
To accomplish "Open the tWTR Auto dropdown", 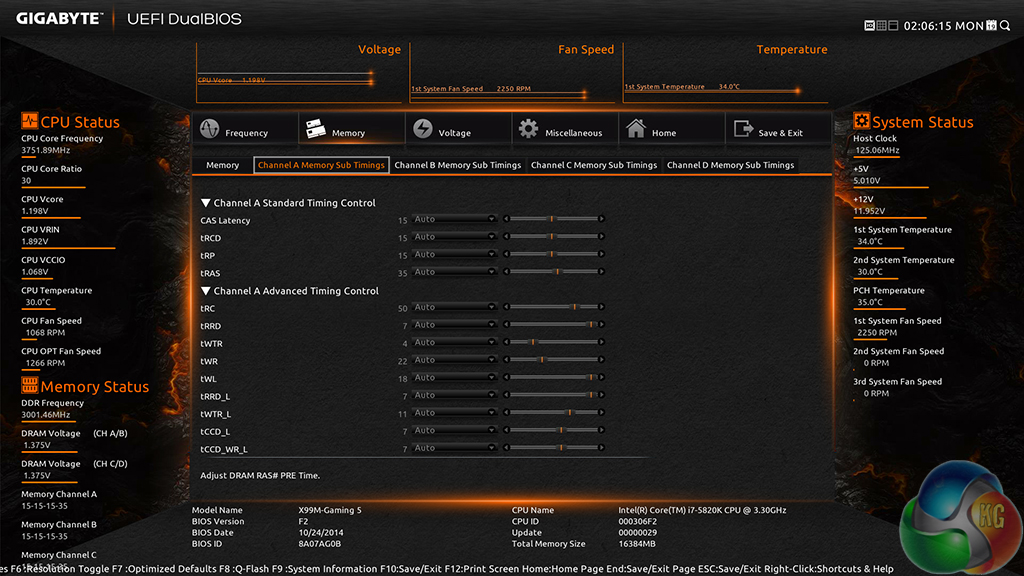I will coord(454,342).
